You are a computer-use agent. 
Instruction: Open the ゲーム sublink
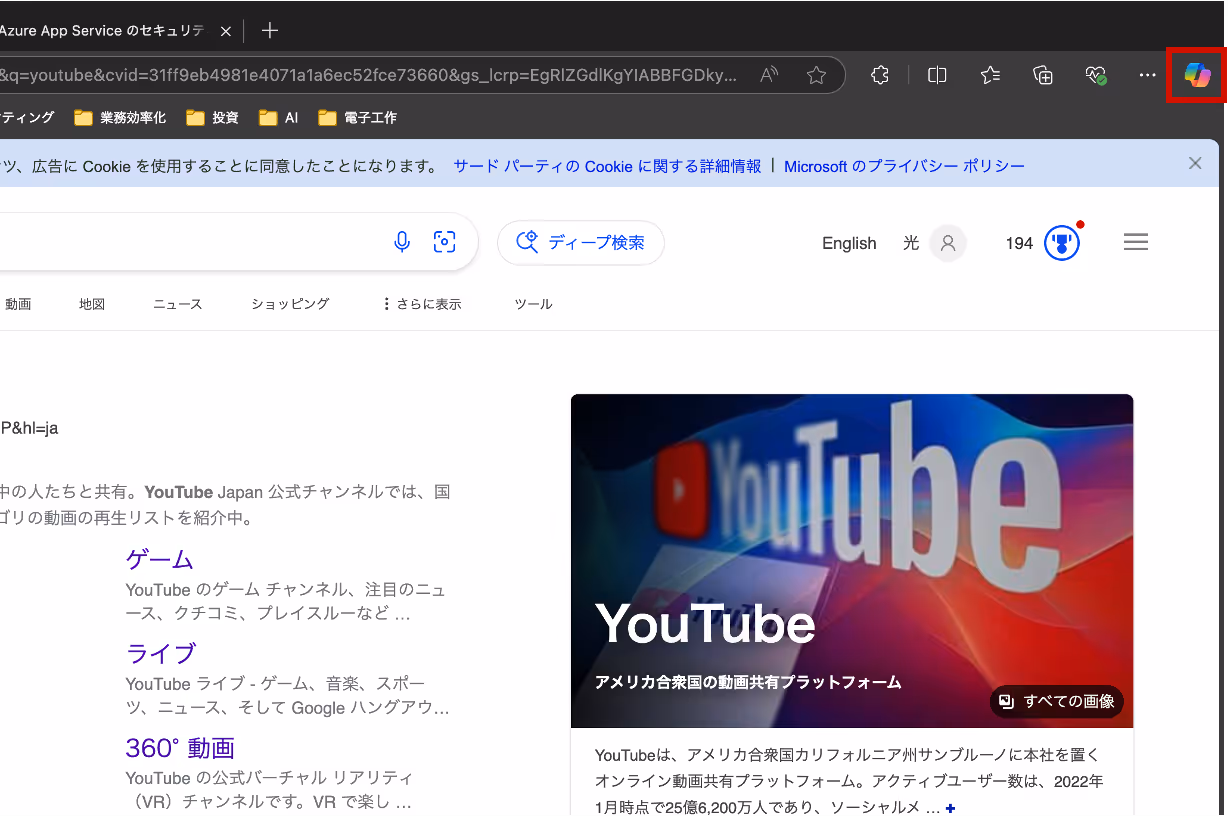160,559
